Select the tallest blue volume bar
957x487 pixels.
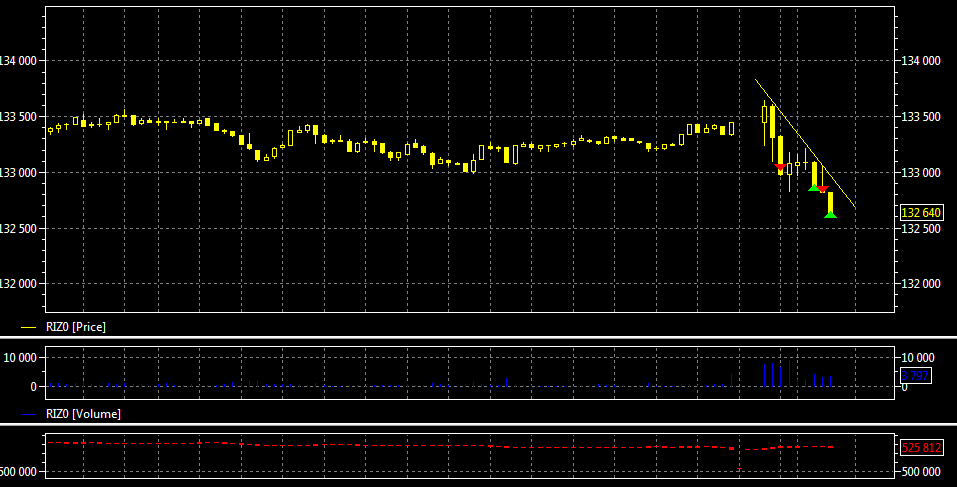click(x=789, y=373)
